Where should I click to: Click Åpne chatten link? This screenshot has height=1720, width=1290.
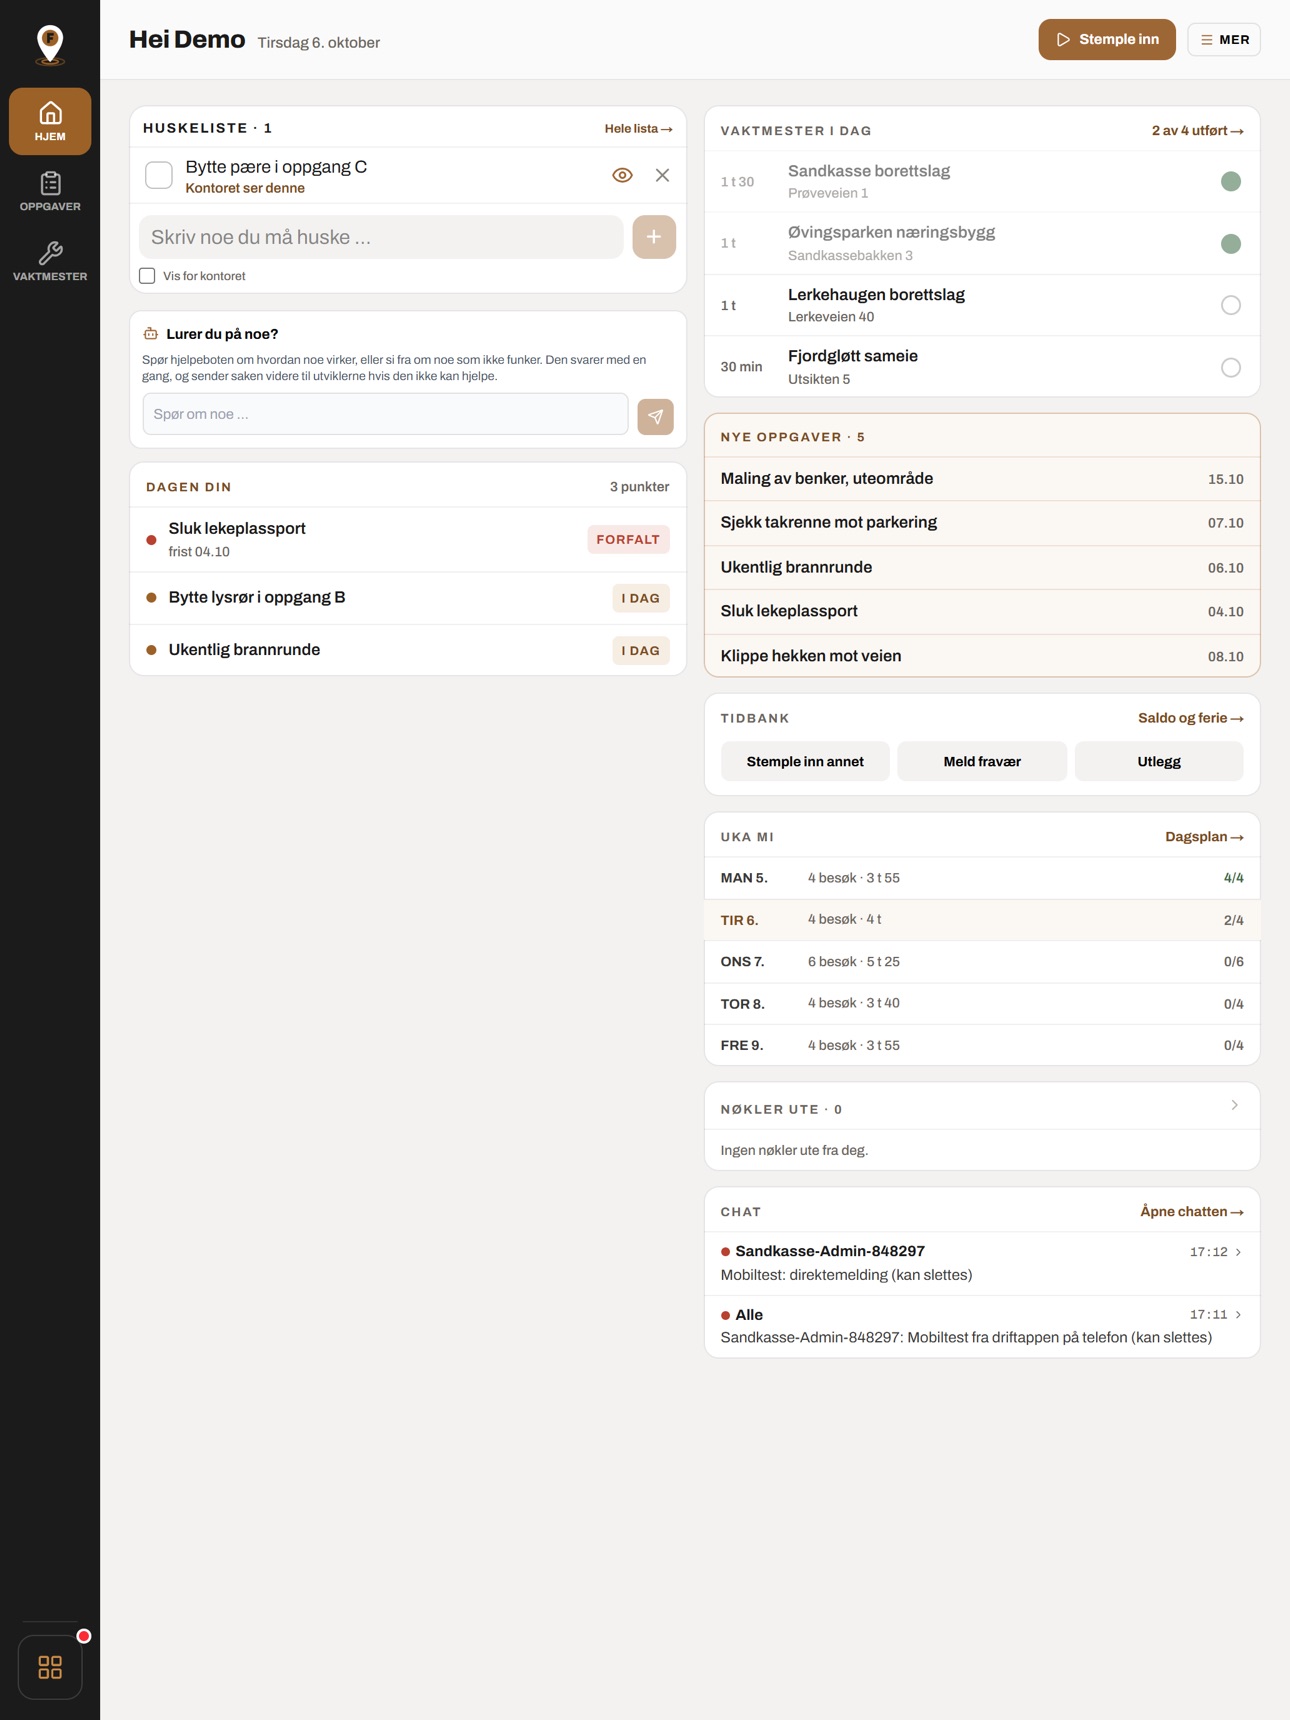[x=1191, y=1212]
